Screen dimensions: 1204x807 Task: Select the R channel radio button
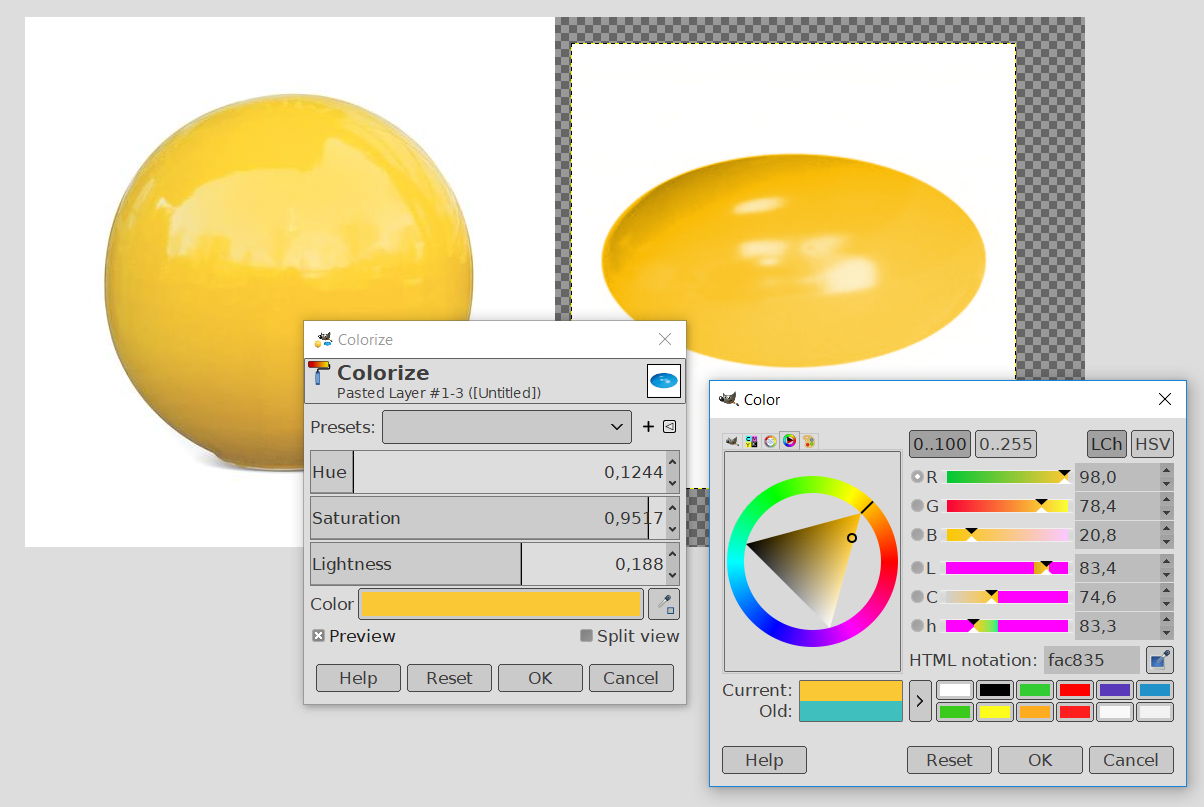click(x=917, y=477)
